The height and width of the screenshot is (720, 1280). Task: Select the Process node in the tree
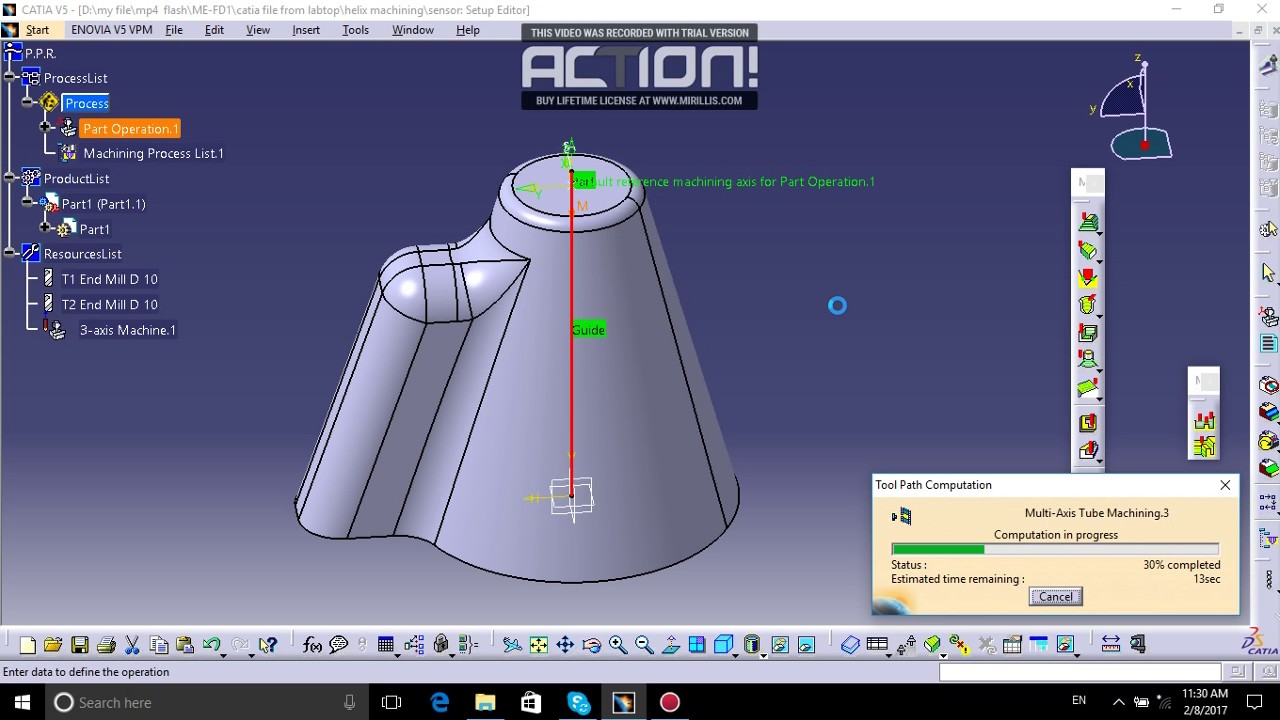click(x=86, y=104)
